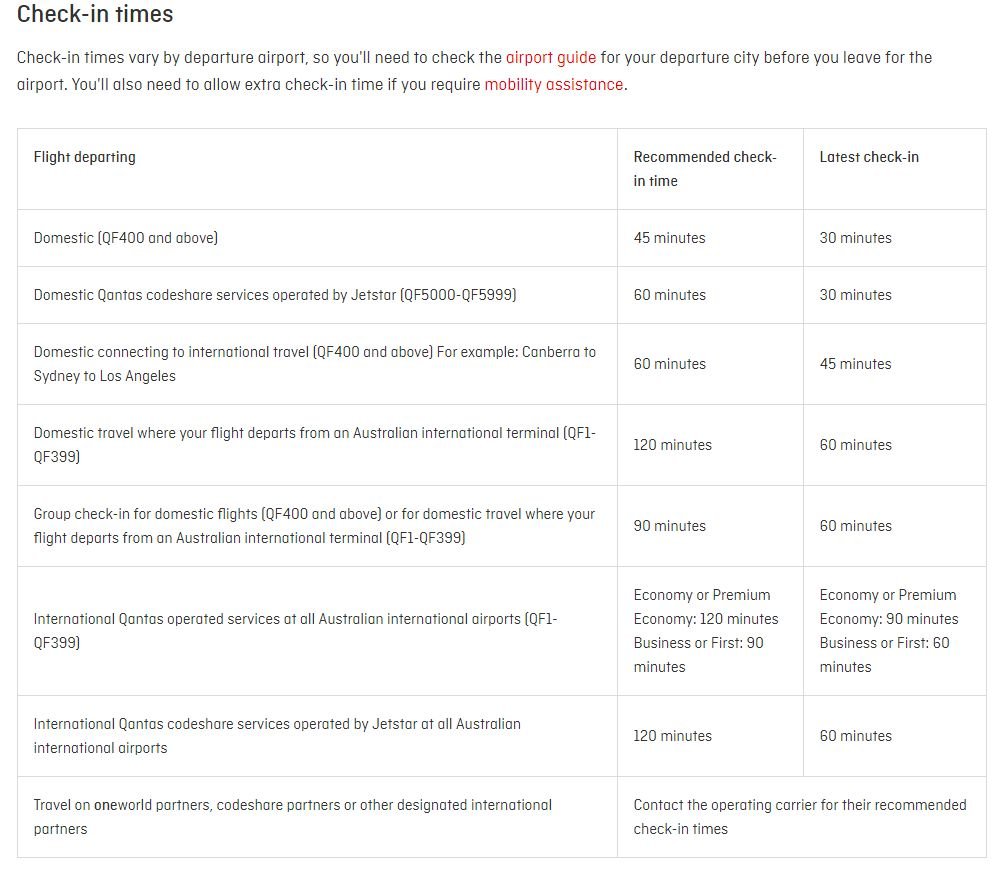Click the 45 minutes latest check-in for connecting travel
The height and width of the screenshot is (869, 1003).
pos(855,364)
